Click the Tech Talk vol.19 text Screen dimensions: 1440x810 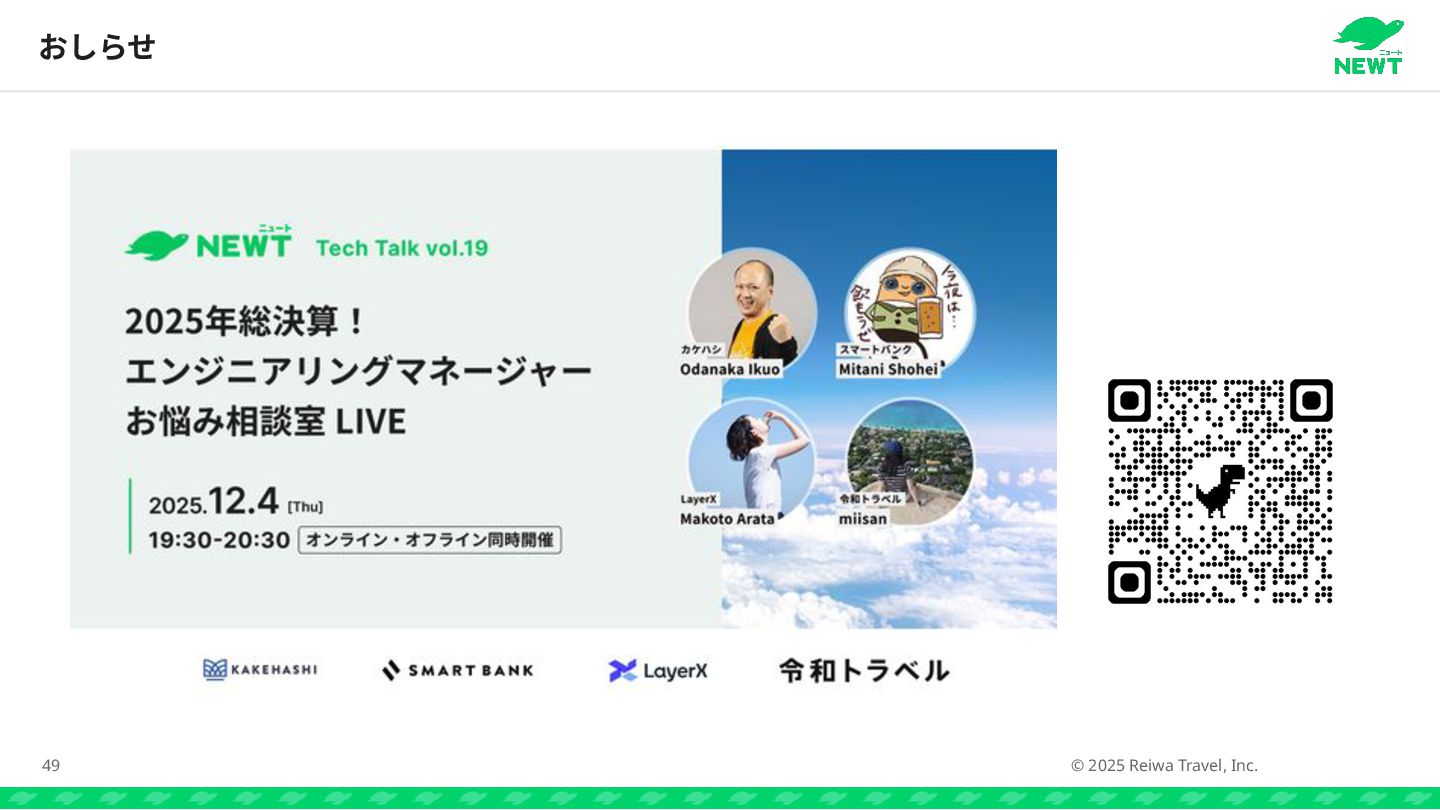coord(402,248)
